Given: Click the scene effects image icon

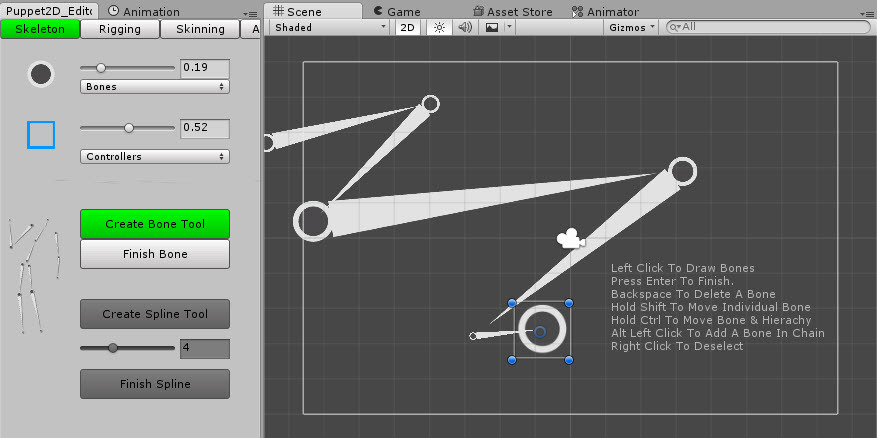Looking at the screenshot, I should coord(492,27).
